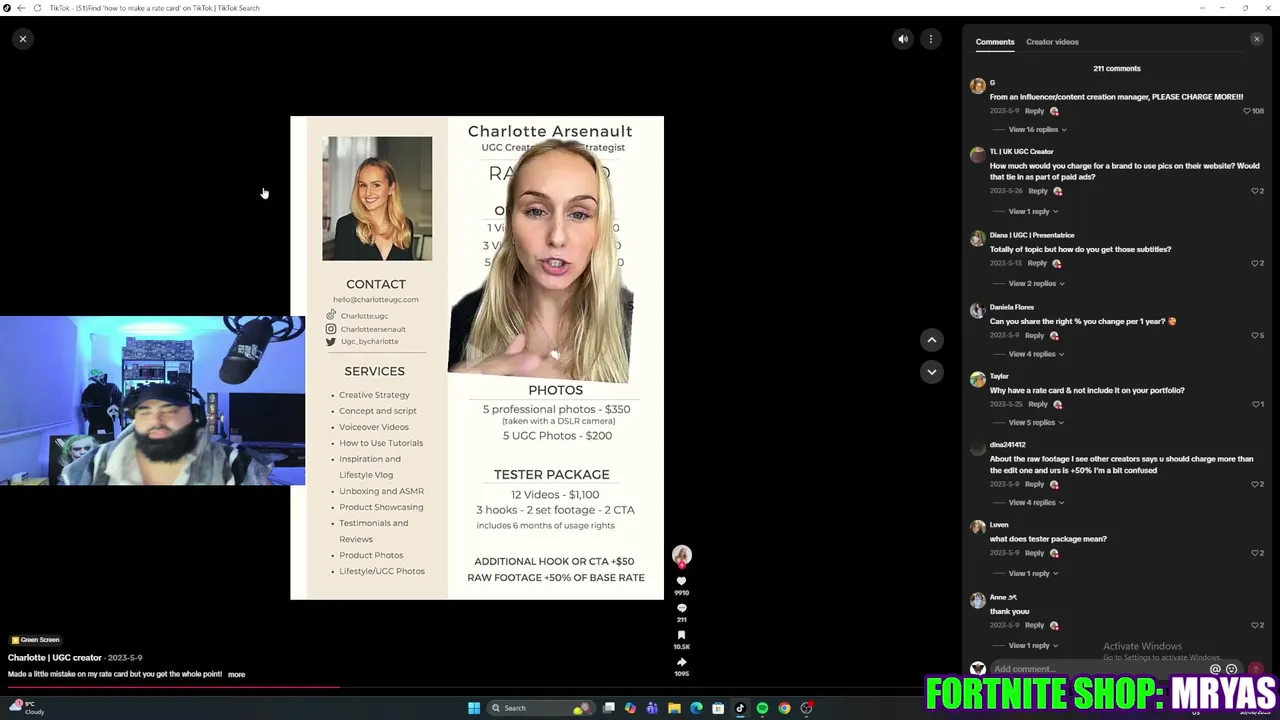
Task: Close the comments side panel
Action: pos(1257,39)
